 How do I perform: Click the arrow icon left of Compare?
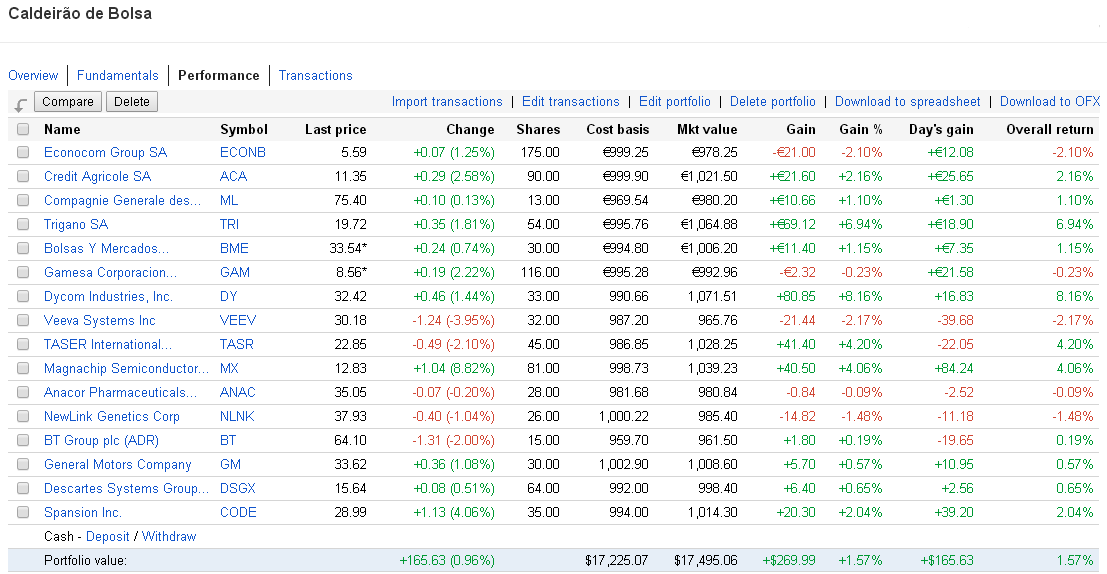pyautogui.click(x=21, y=105)
